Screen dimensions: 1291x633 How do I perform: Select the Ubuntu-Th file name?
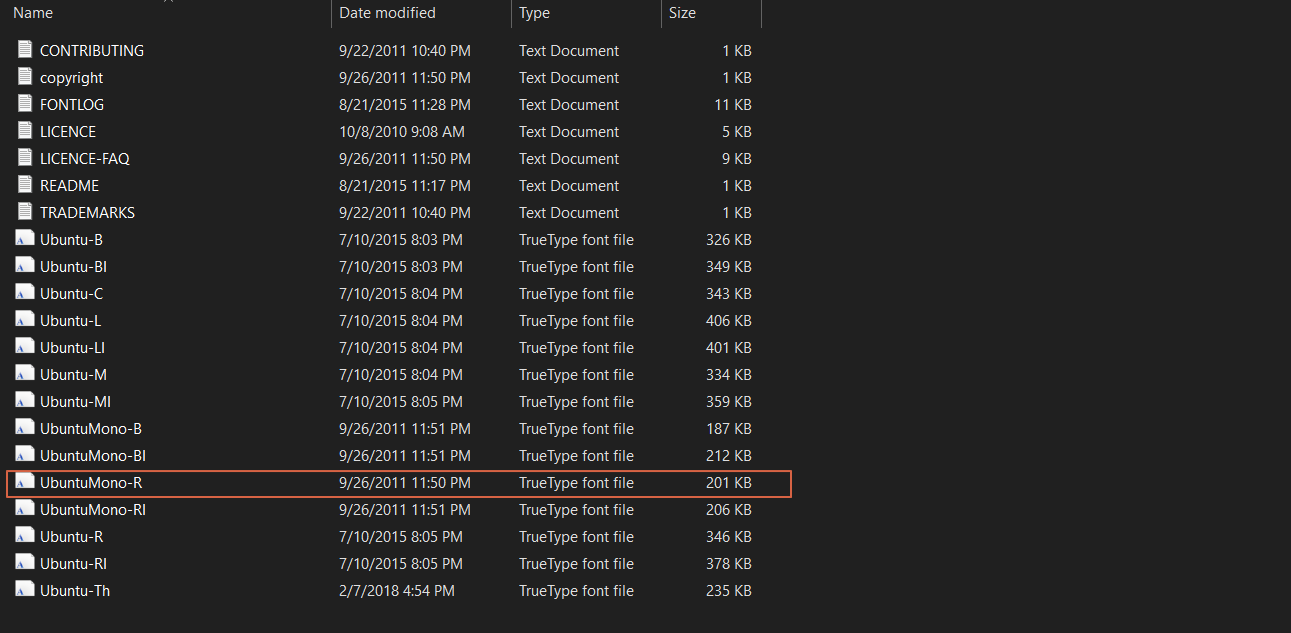point(75,590)
